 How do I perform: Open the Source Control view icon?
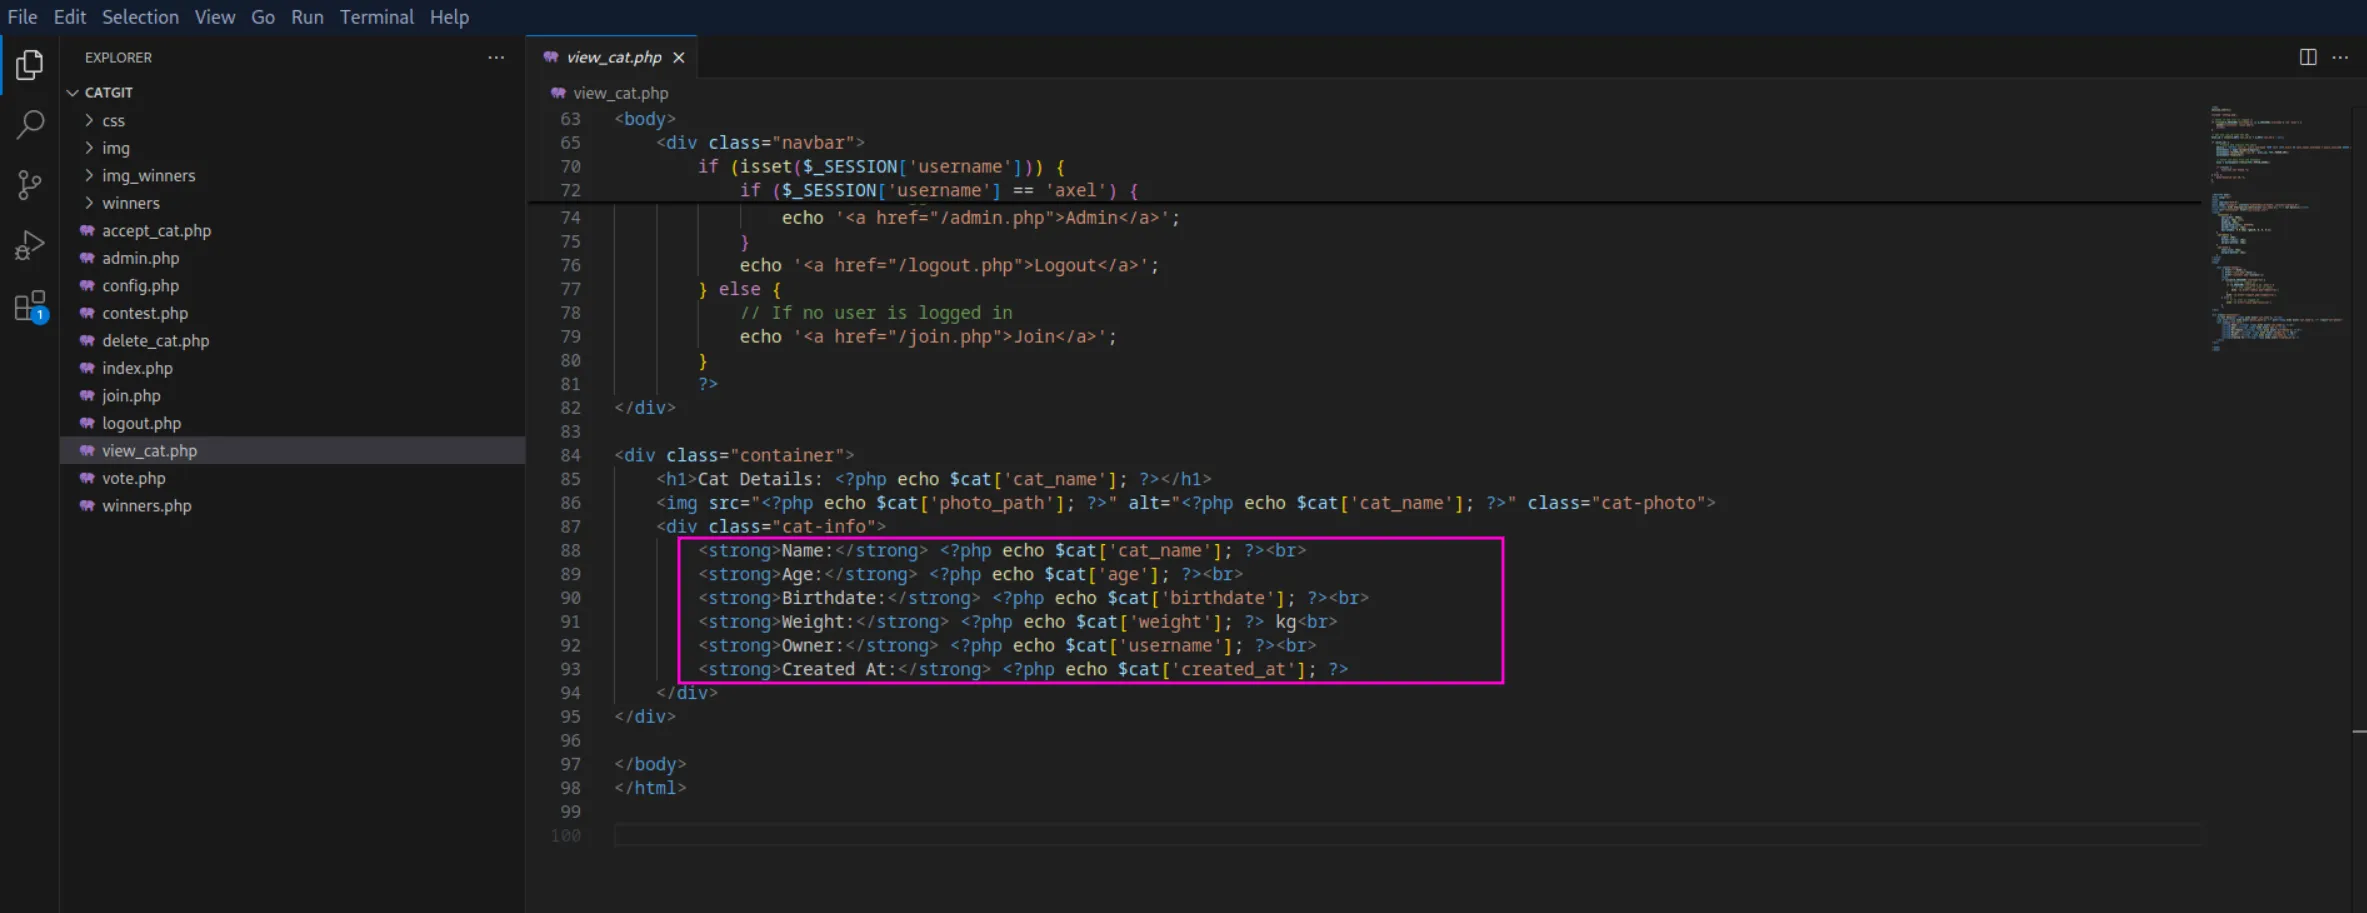coord(30,185)
